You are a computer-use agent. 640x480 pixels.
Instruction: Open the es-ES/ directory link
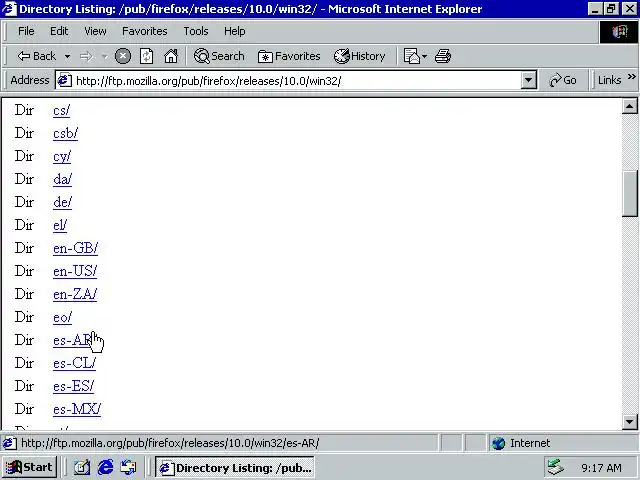[73, 386]
